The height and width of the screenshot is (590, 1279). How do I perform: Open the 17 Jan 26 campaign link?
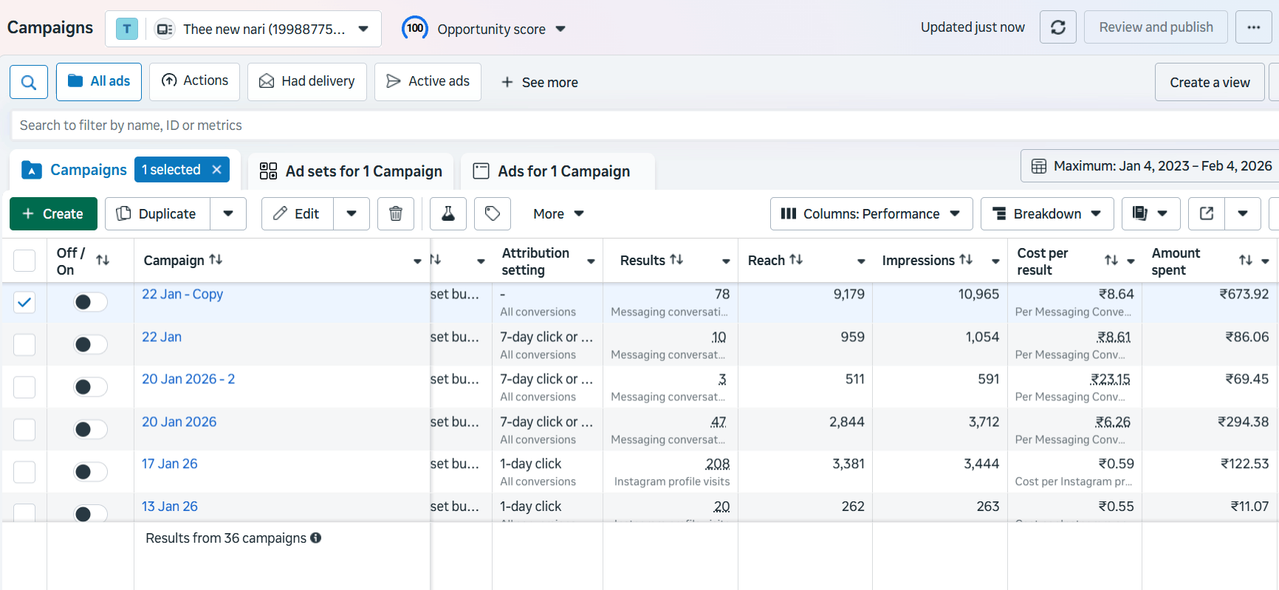coord(170,464)
